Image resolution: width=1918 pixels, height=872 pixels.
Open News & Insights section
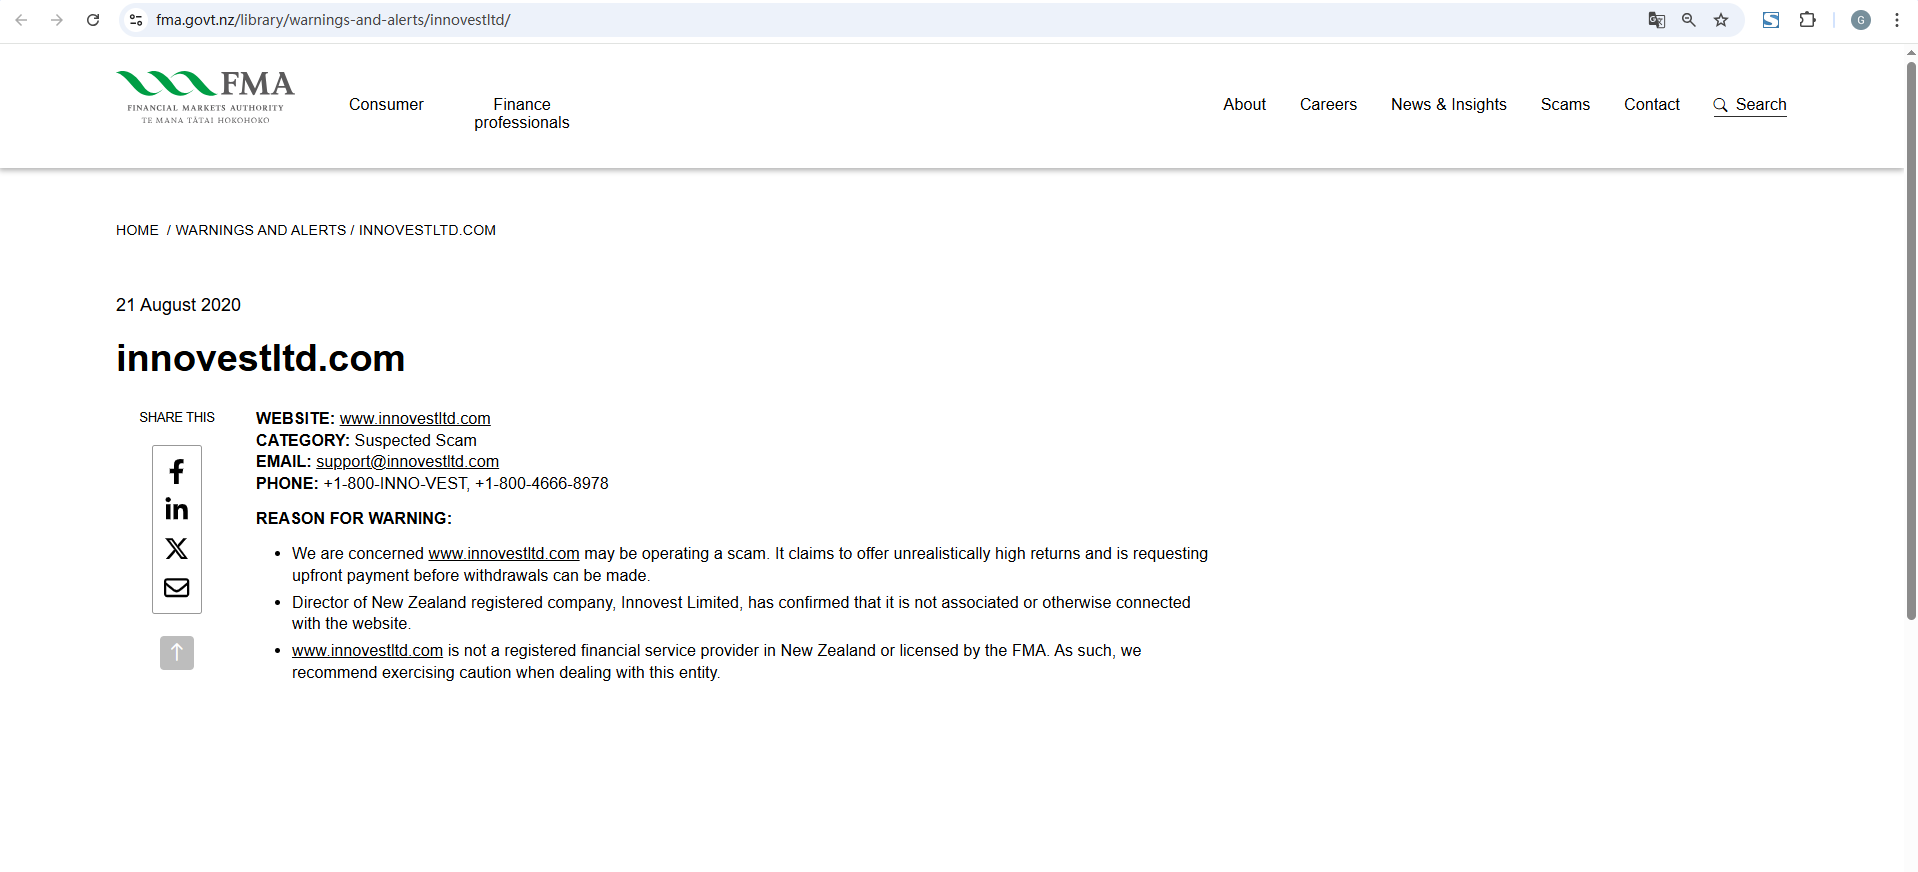click(1449, 104)
